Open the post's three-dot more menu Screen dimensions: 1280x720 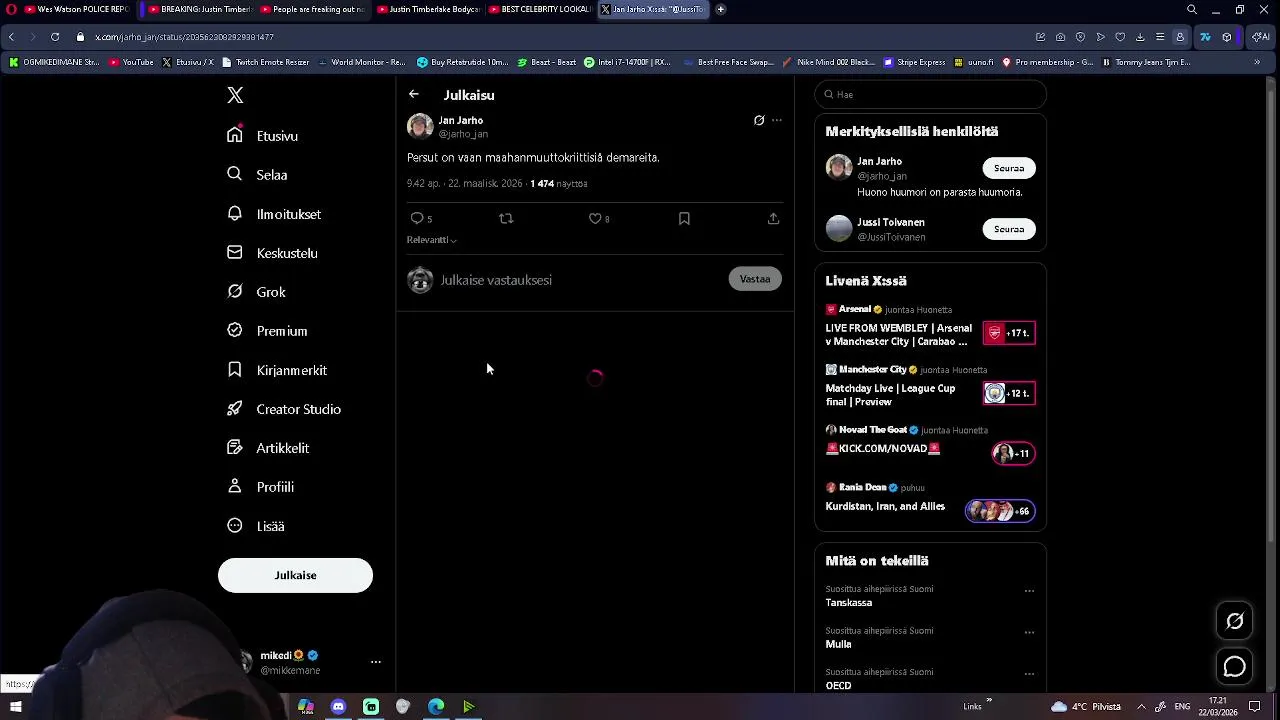click(x=777, y=120)
